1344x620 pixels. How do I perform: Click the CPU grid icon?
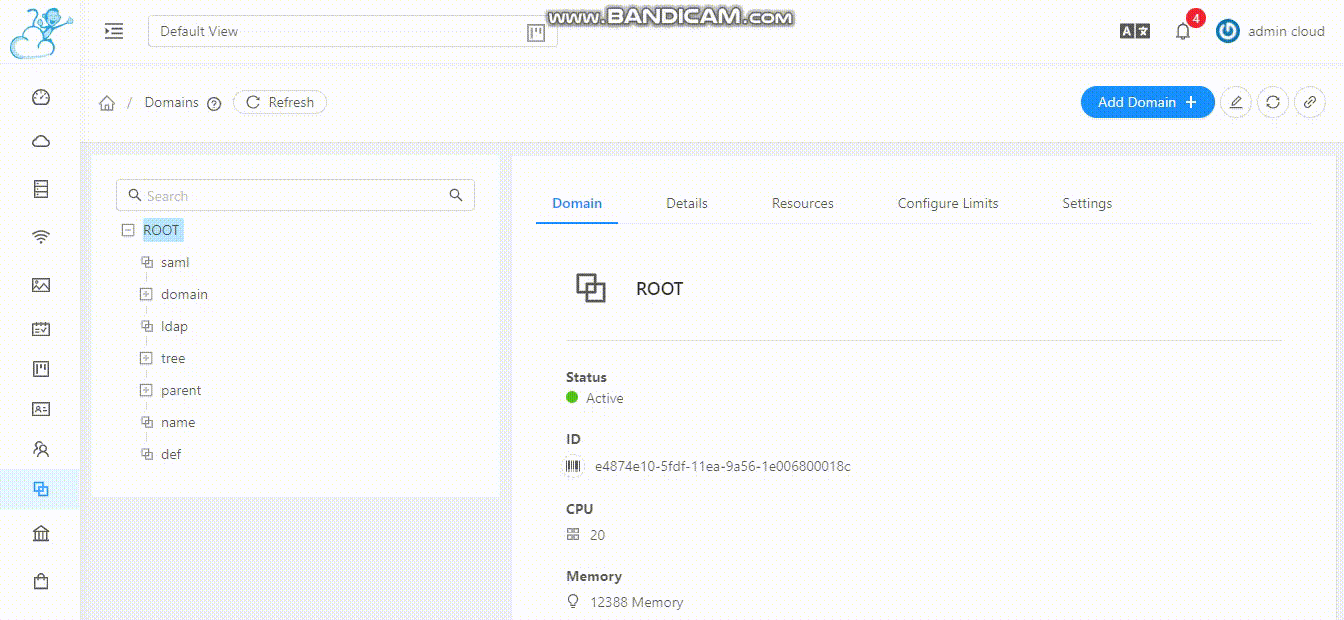pos(573,535)
